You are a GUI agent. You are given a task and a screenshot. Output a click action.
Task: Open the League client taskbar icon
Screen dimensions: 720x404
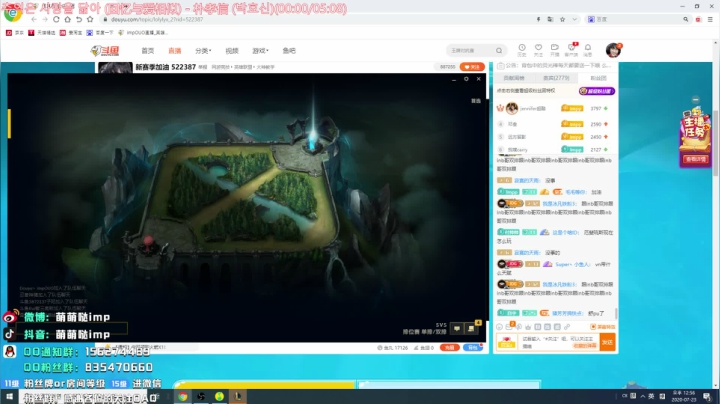[238, 397]
